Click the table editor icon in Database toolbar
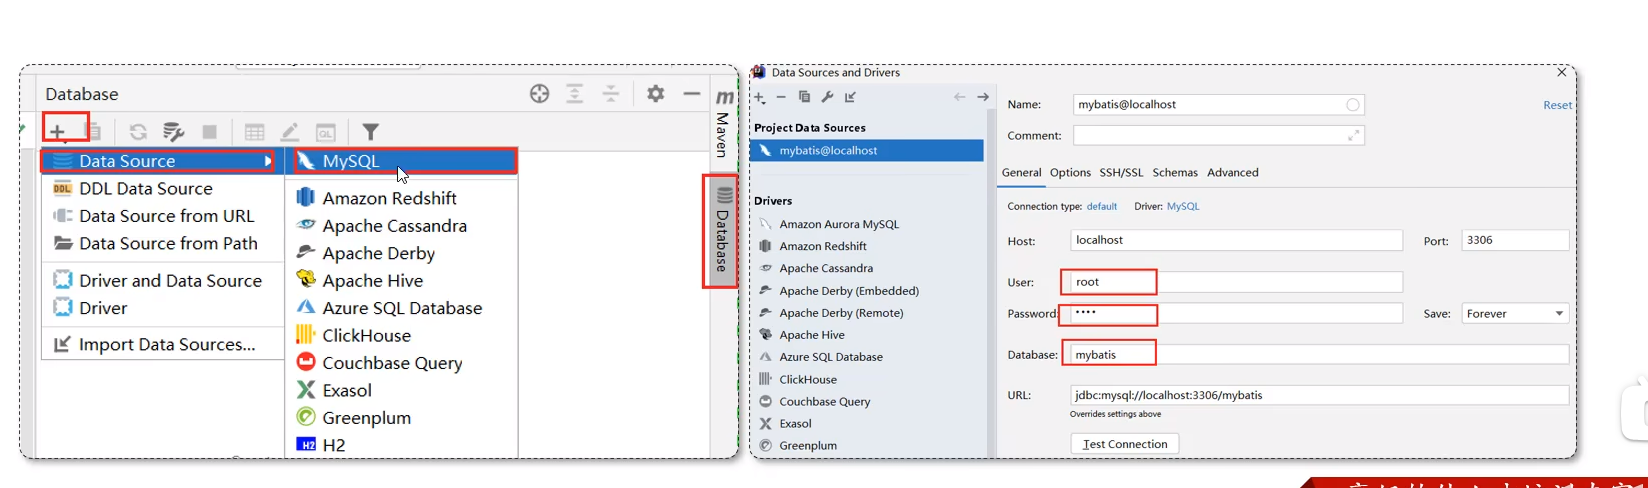This screenshot has height=488, width=1648. pyautogui.click(x=254, y=132)
